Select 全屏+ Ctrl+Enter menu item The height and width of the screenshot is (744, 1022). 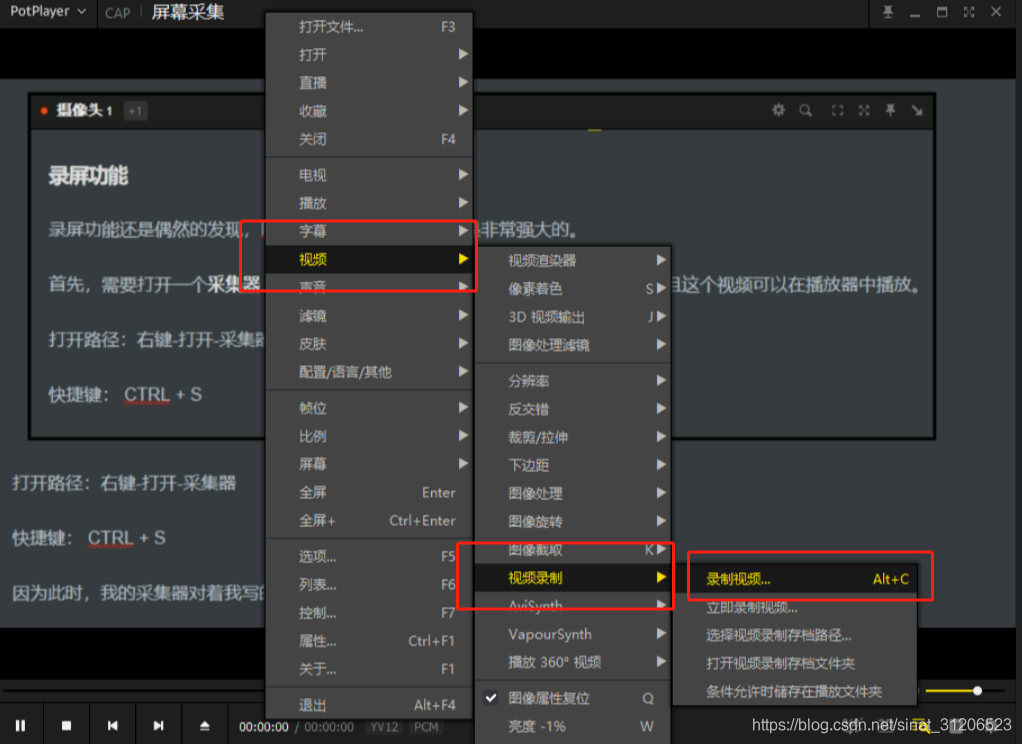pyautogui.click(x=369, y=520)
